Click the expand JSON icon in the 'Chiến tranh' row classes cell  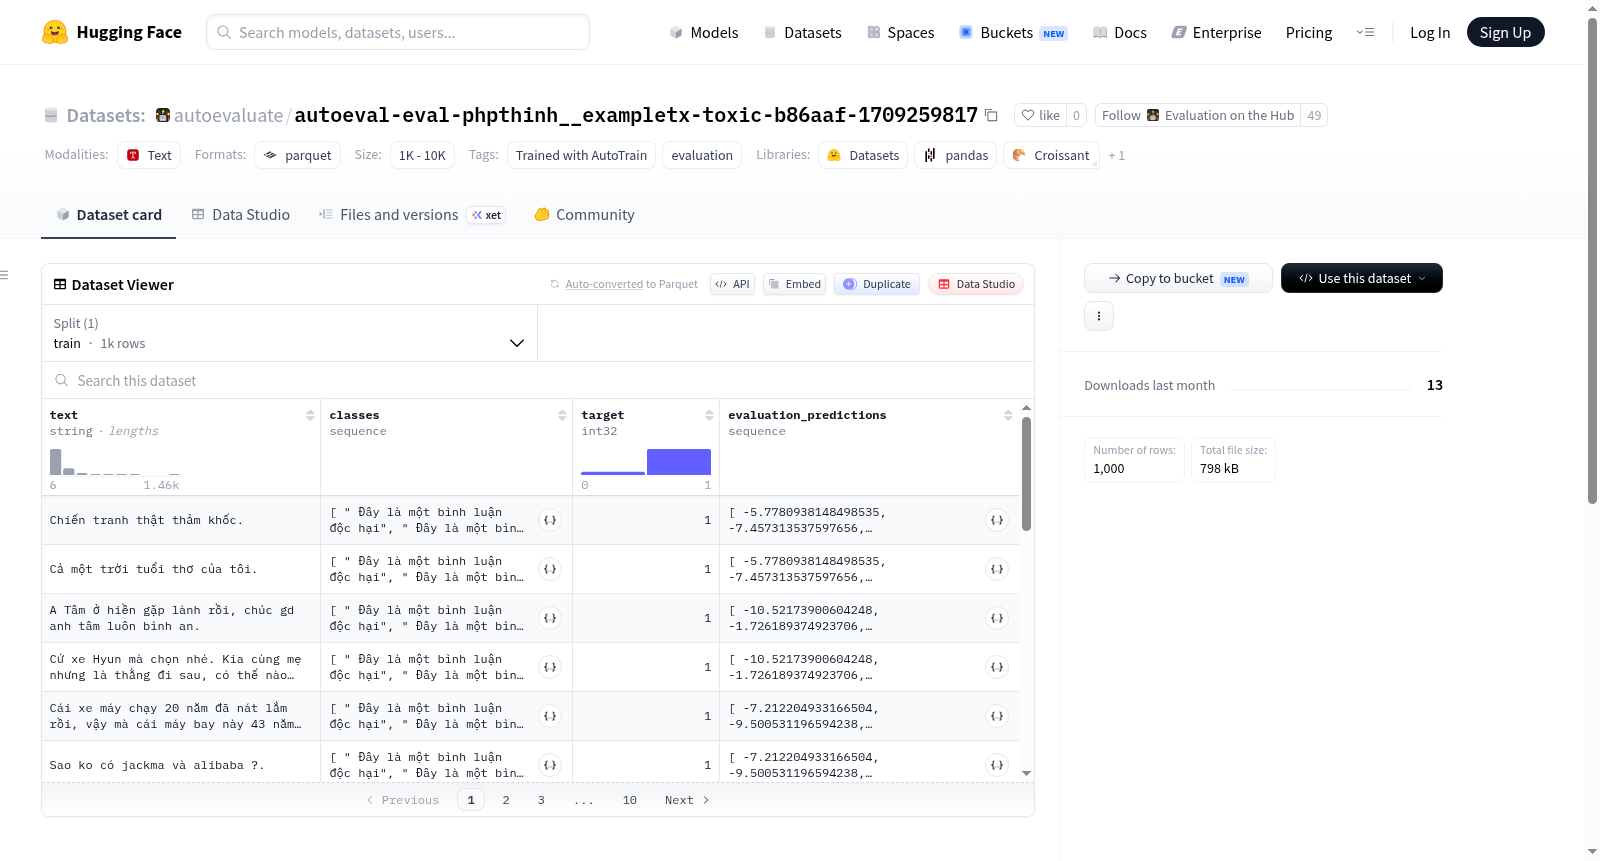pyautogui.click(x=550, y=520)
